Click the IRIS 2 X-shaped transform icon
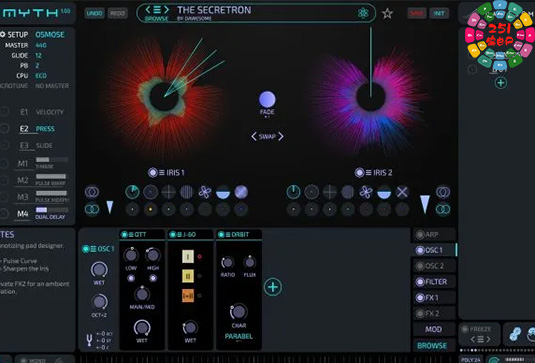535x363 pixels. [x=402, y=192]
